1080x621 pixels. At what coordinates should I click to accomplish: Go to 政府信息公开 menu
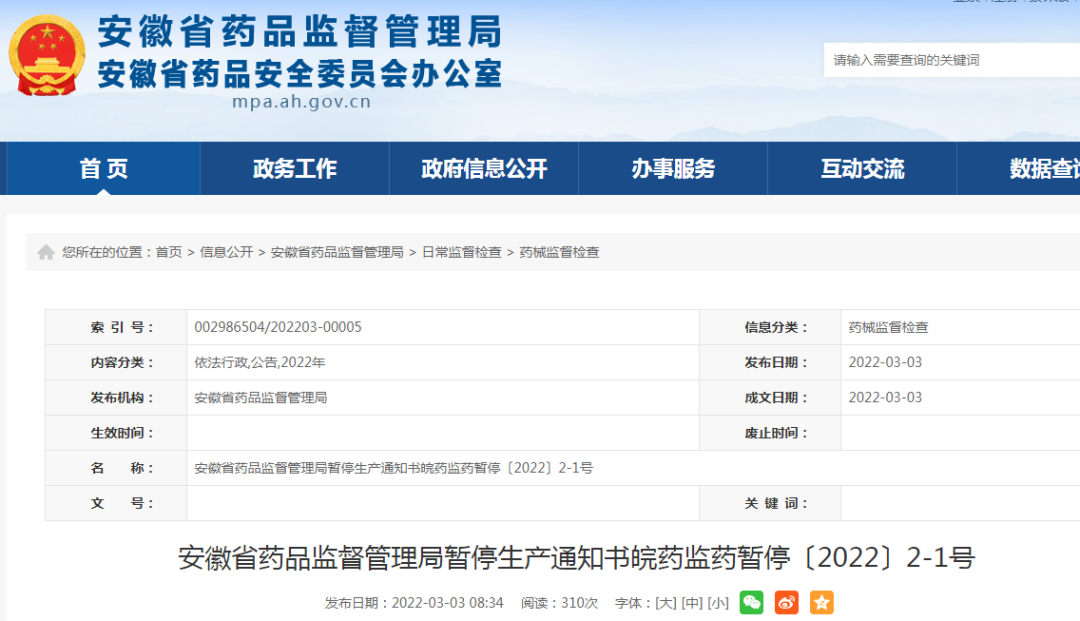[x=484, y=169]
